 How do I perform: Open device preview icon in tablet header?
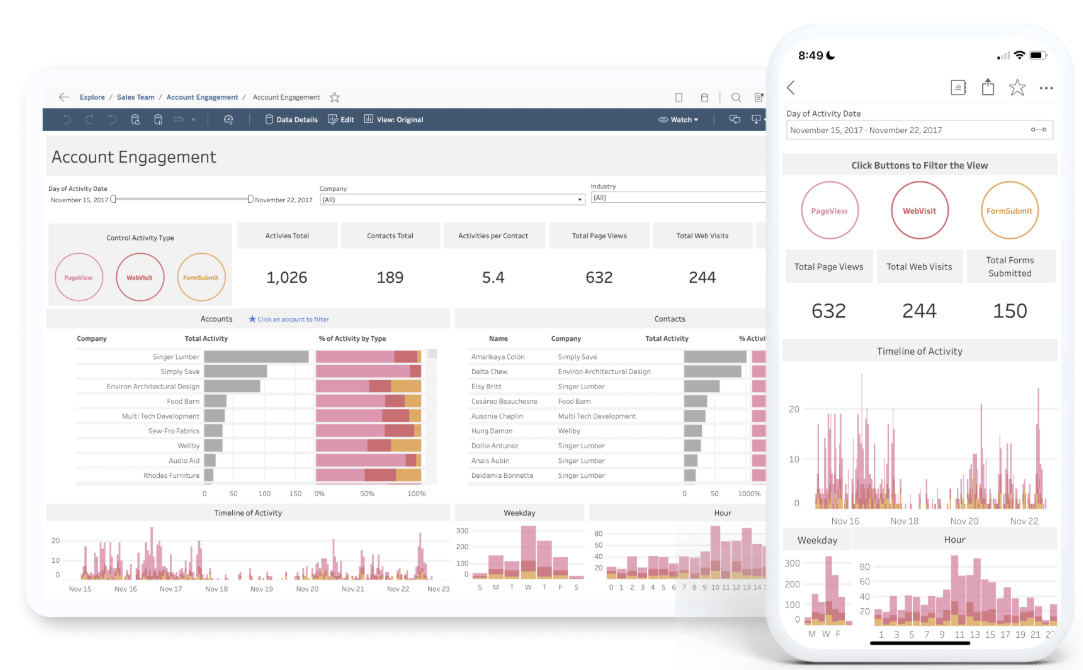pyautogui.click(x=679, y=97)
